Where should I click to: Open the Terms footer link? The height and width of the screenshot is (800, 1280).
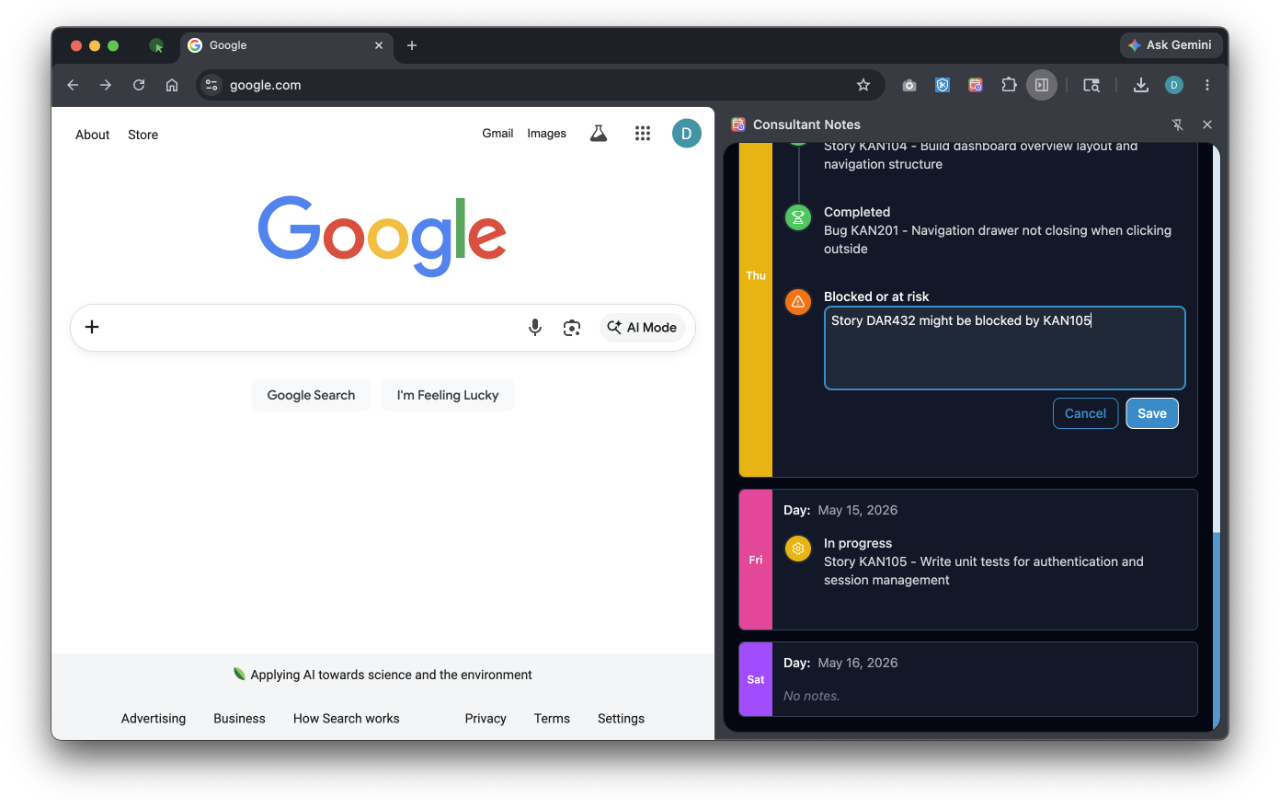(552, 718)
